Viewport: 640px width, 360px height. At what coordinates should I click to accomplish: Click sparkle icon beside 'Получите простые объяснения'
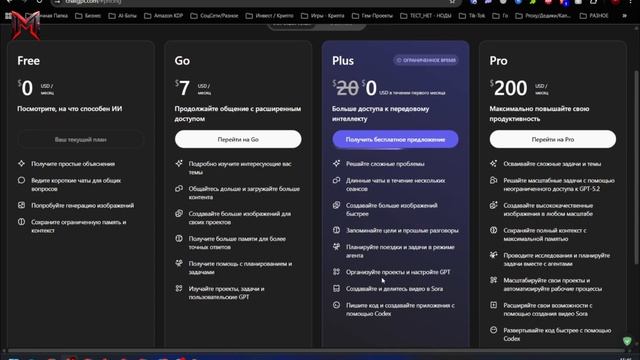[21, 163]
